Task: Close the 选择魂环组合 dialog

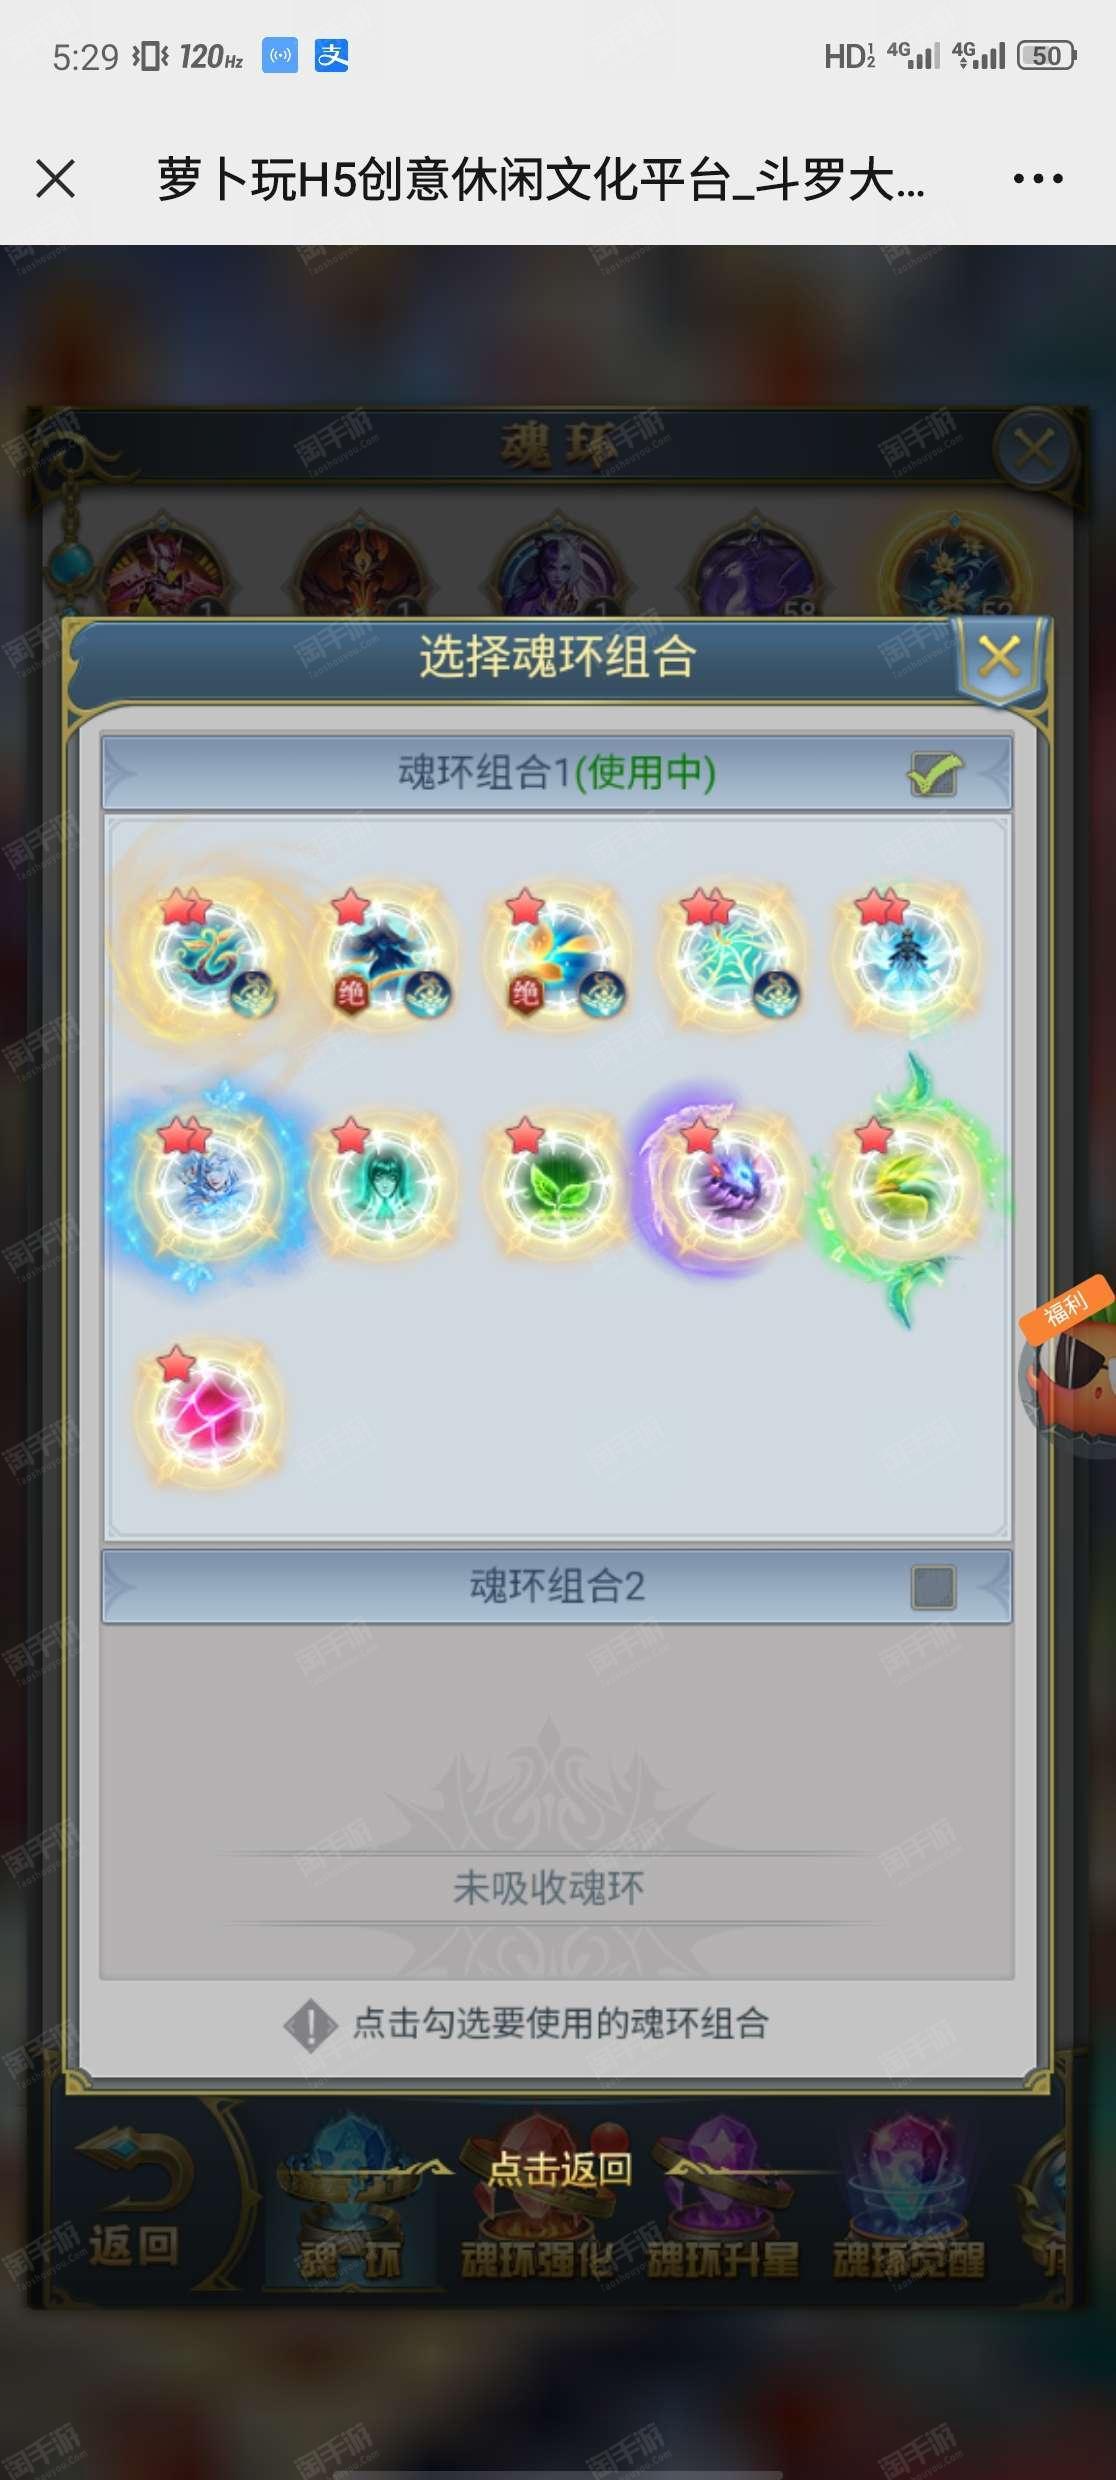Action: pyautogui.click(x=999, y=657)
